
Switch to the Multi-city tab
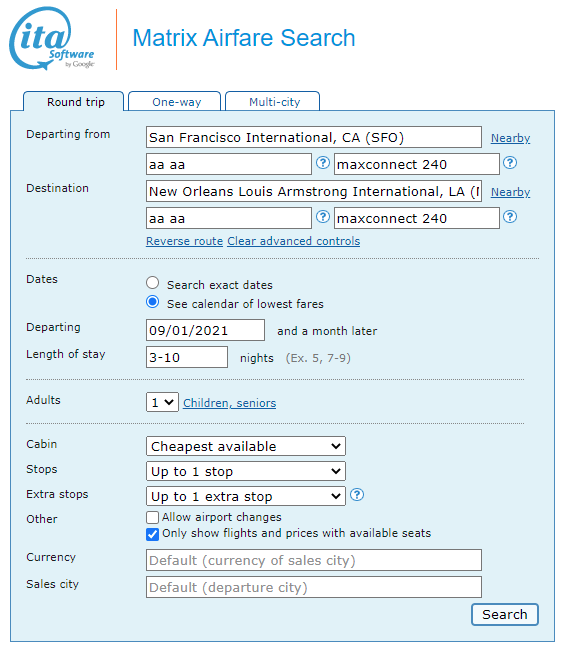(x=273, y=102)
